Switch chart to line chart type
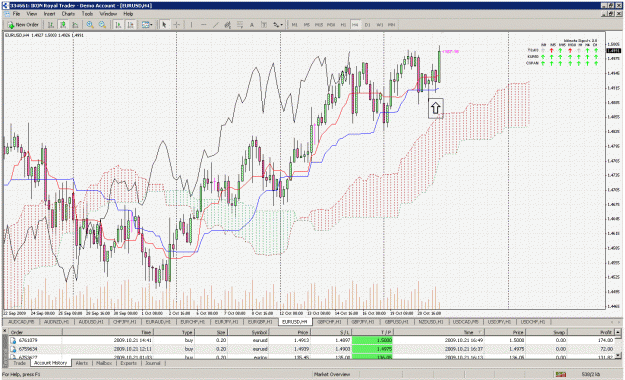This screenshot has width=625, height=380. (75, 25)
